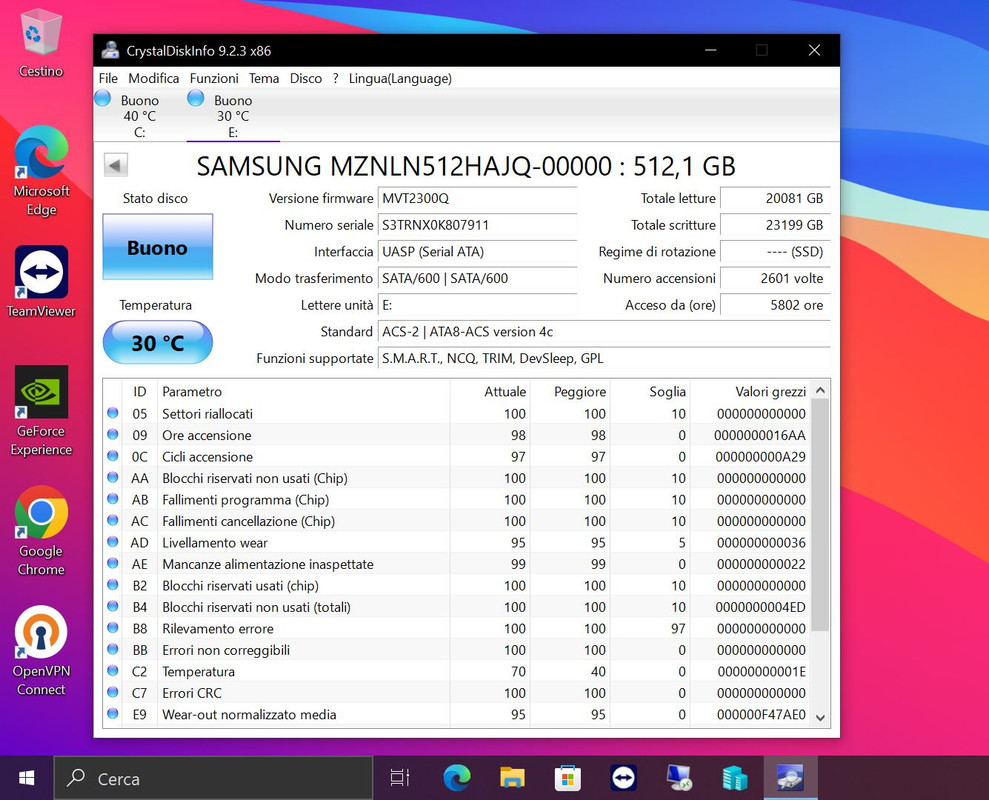Viewport: 989px width, 800px height.
Task: Click the scroll up arrow of the SMART list
Action: (820, 391)
